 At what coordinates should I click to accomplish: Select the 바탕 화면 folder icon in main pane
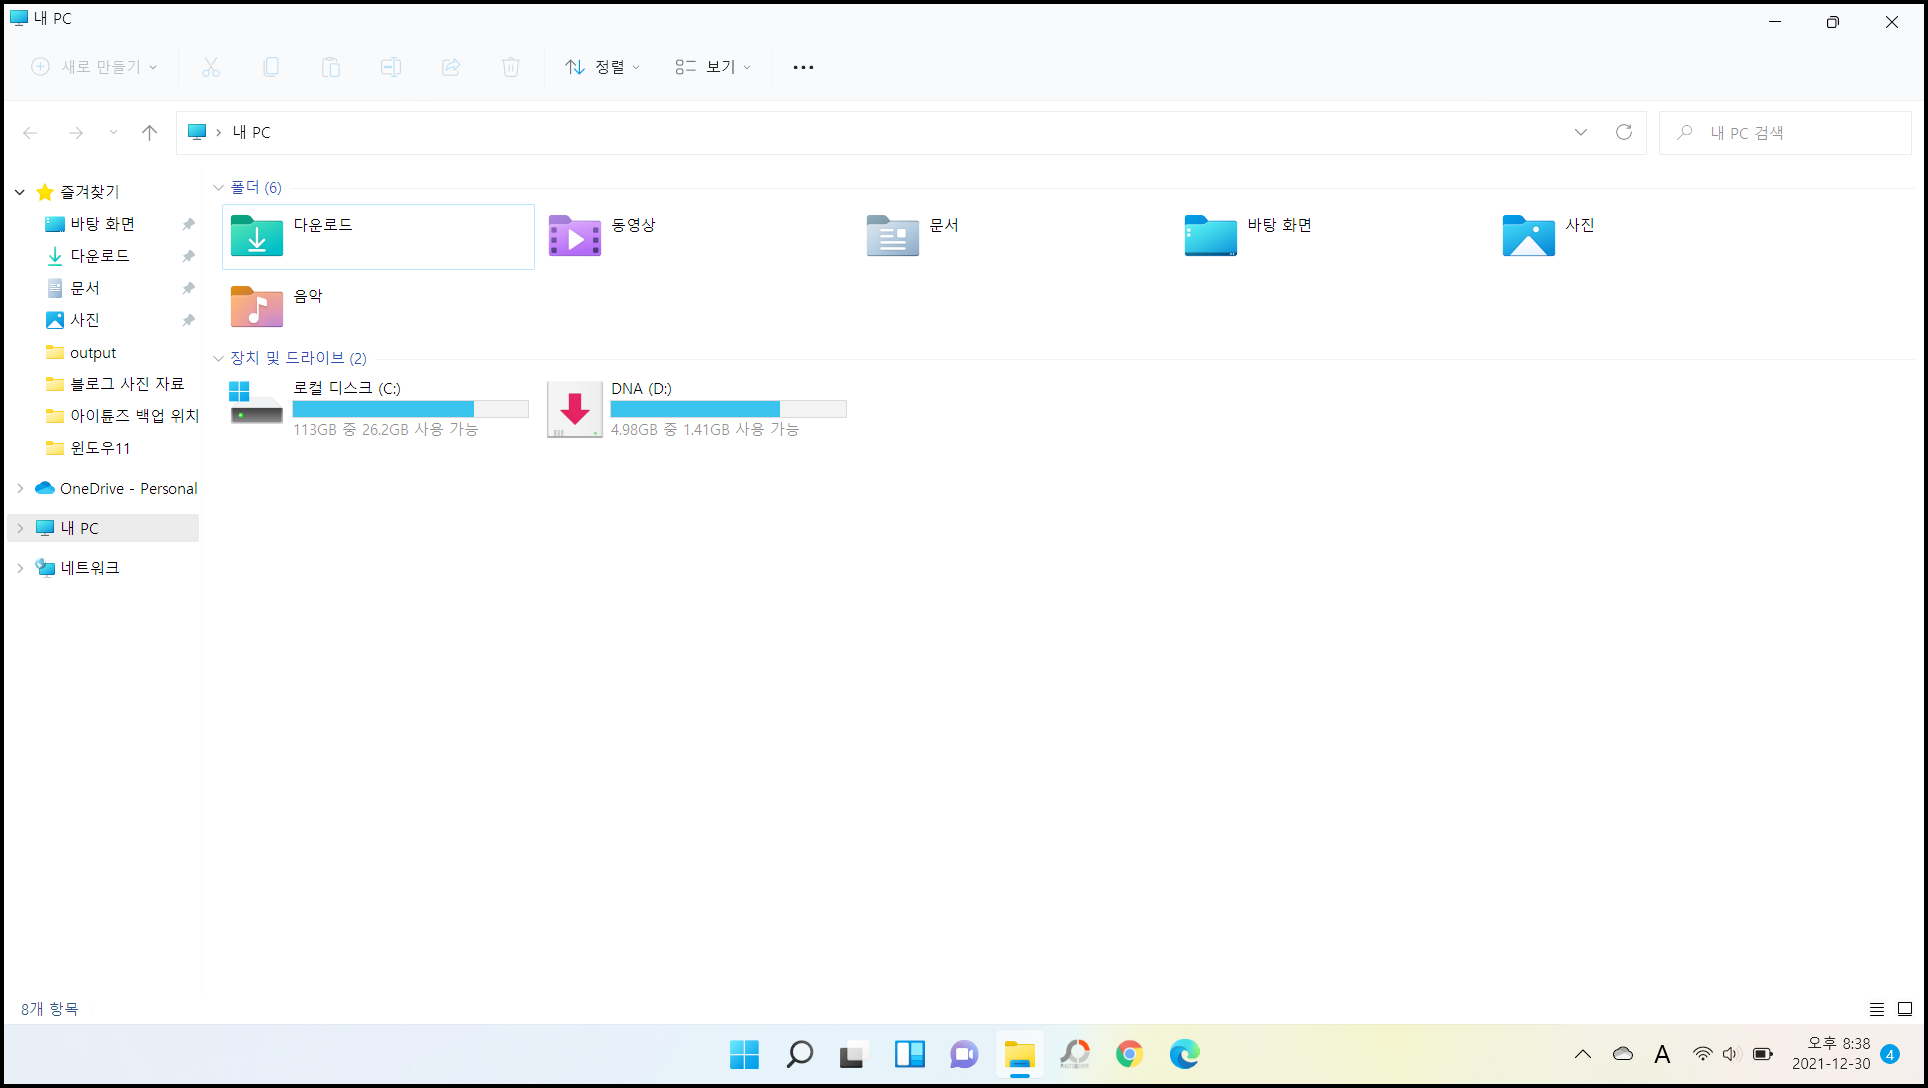(1211, 237)
